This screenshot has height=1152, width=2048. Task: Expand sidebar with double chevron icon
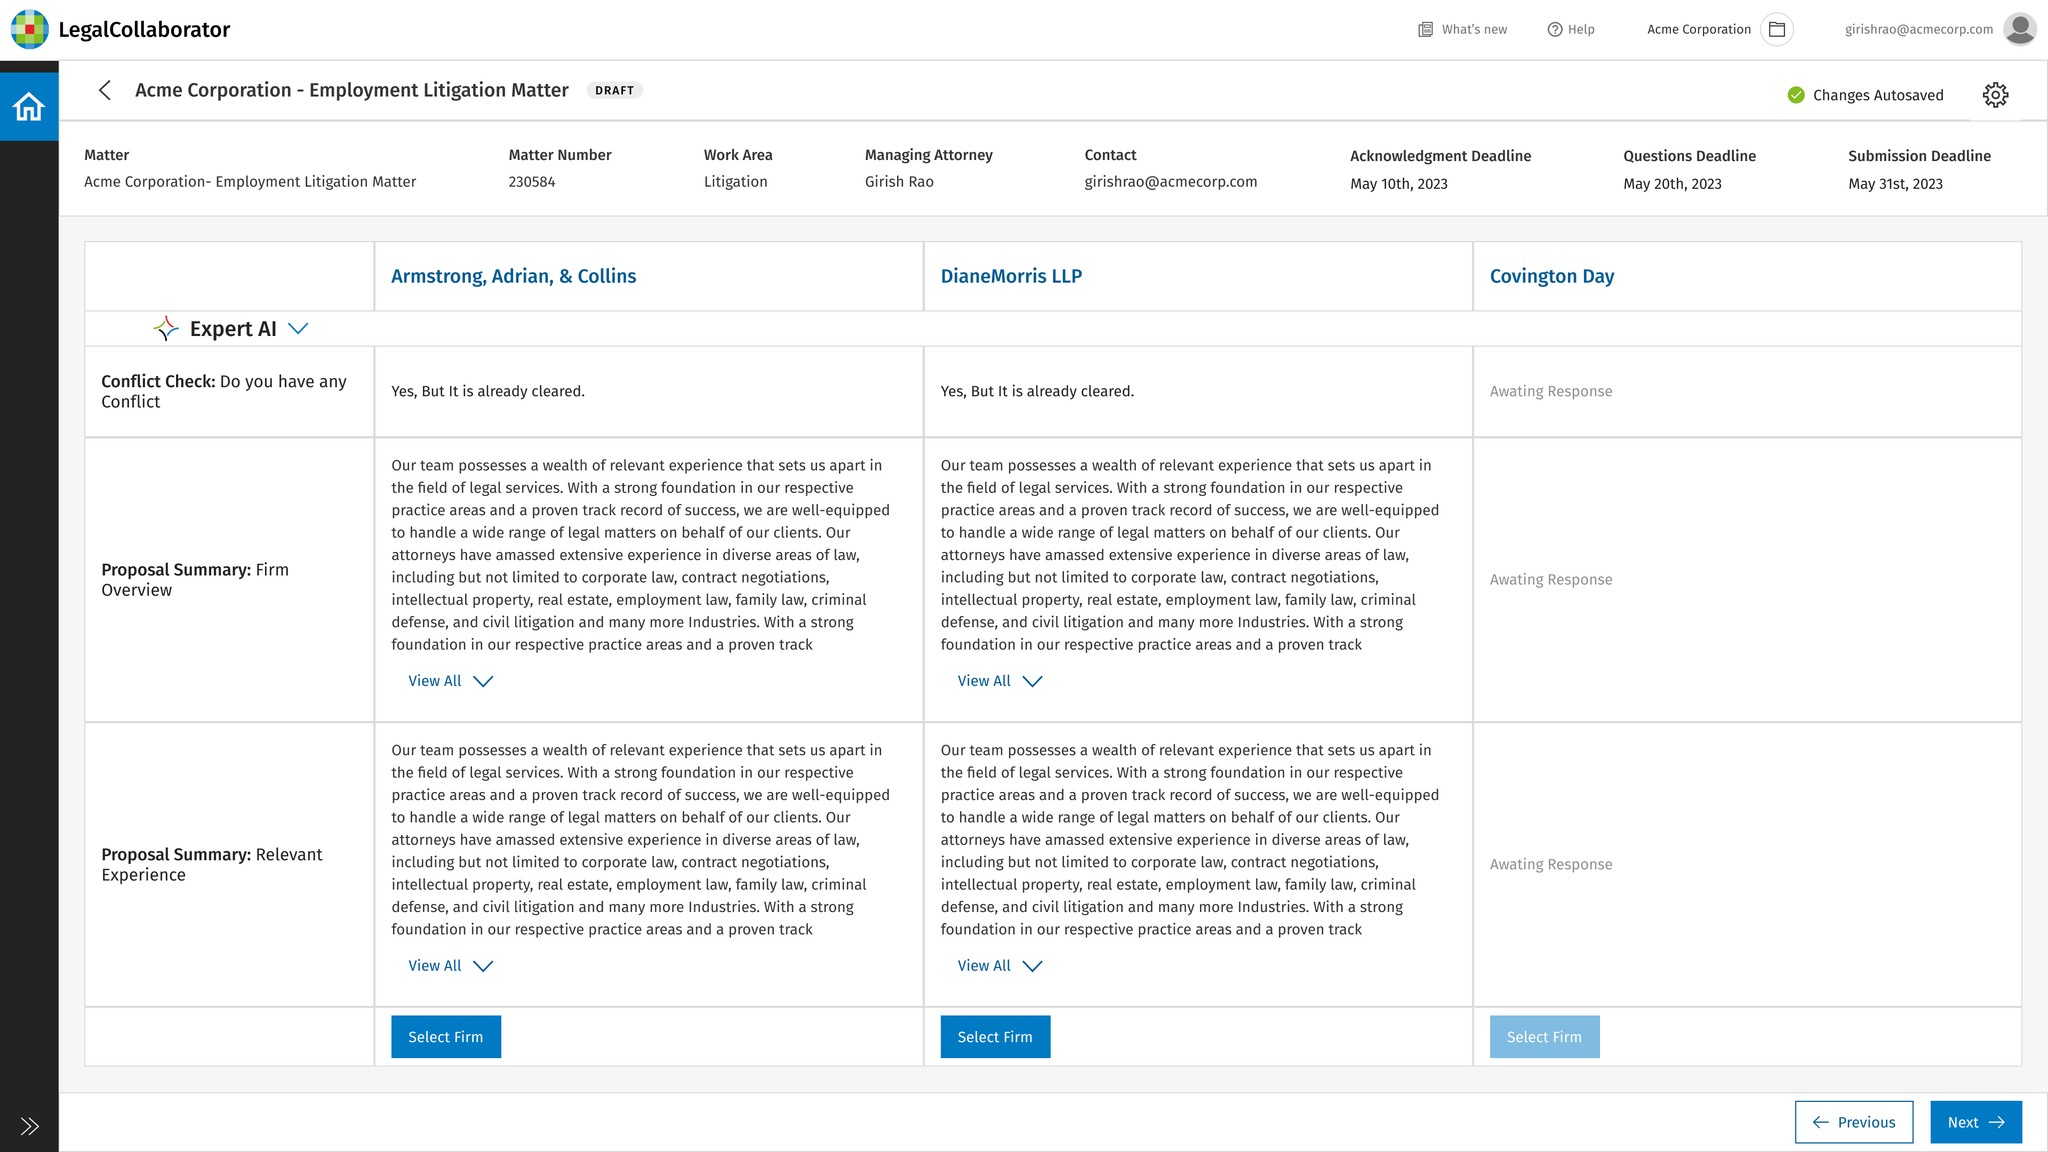coord(29,1126)
